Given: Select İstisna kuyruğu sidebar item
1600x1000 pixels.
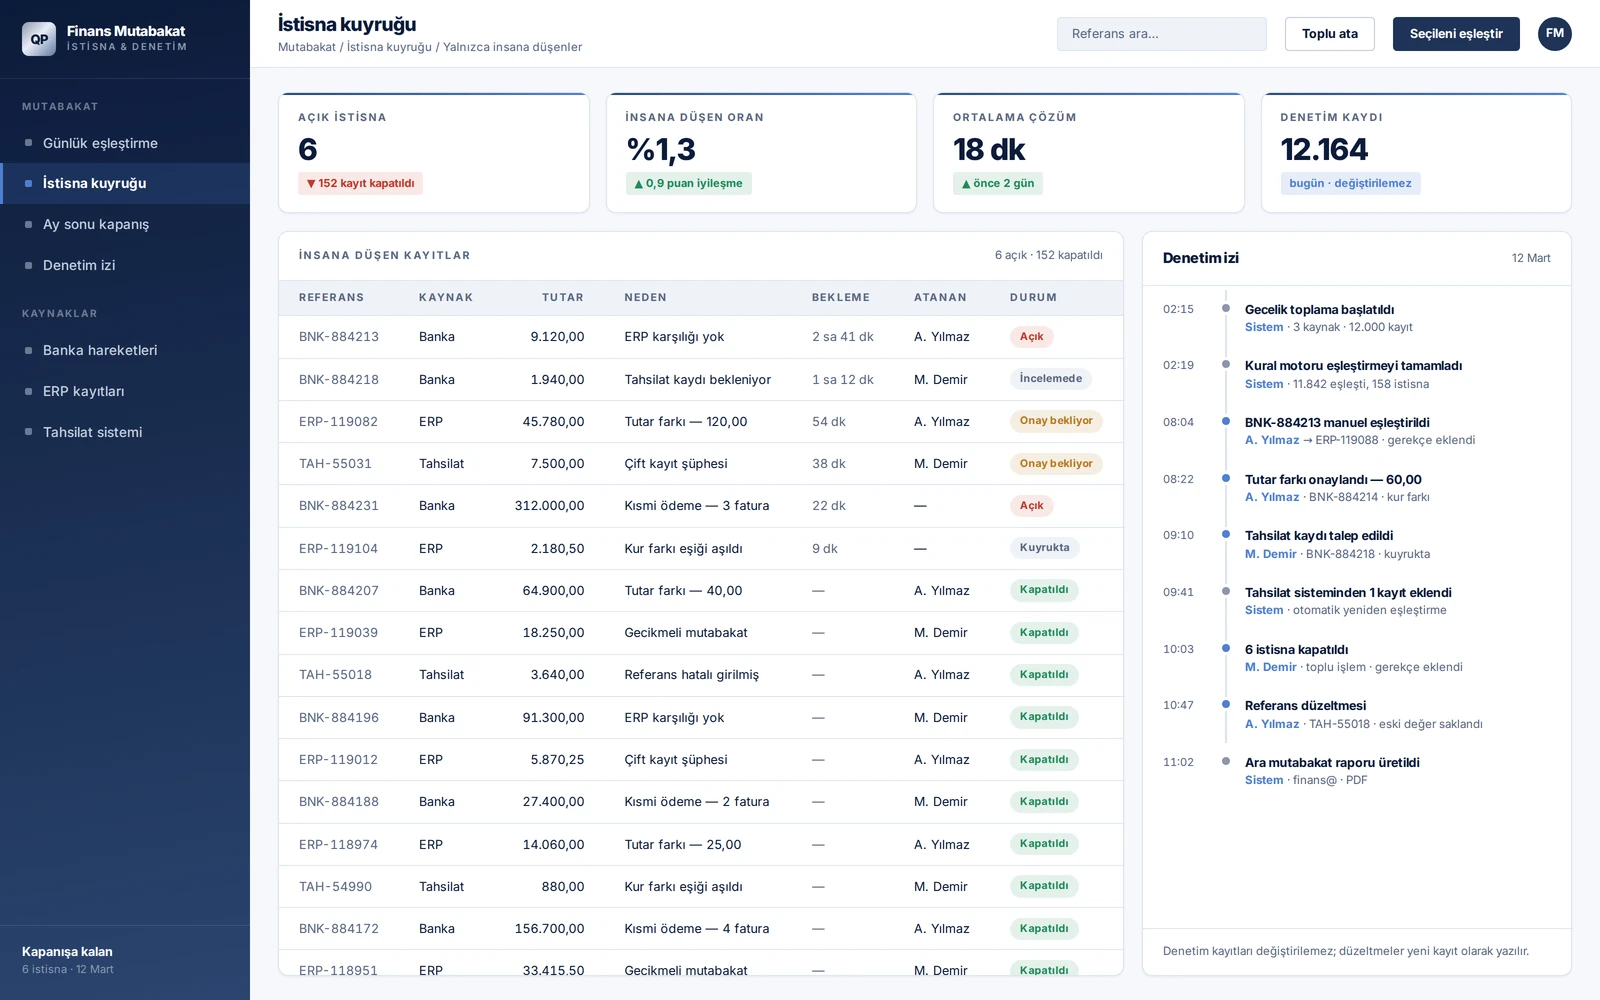Looking at the screenshot, I should click(125, 183).
